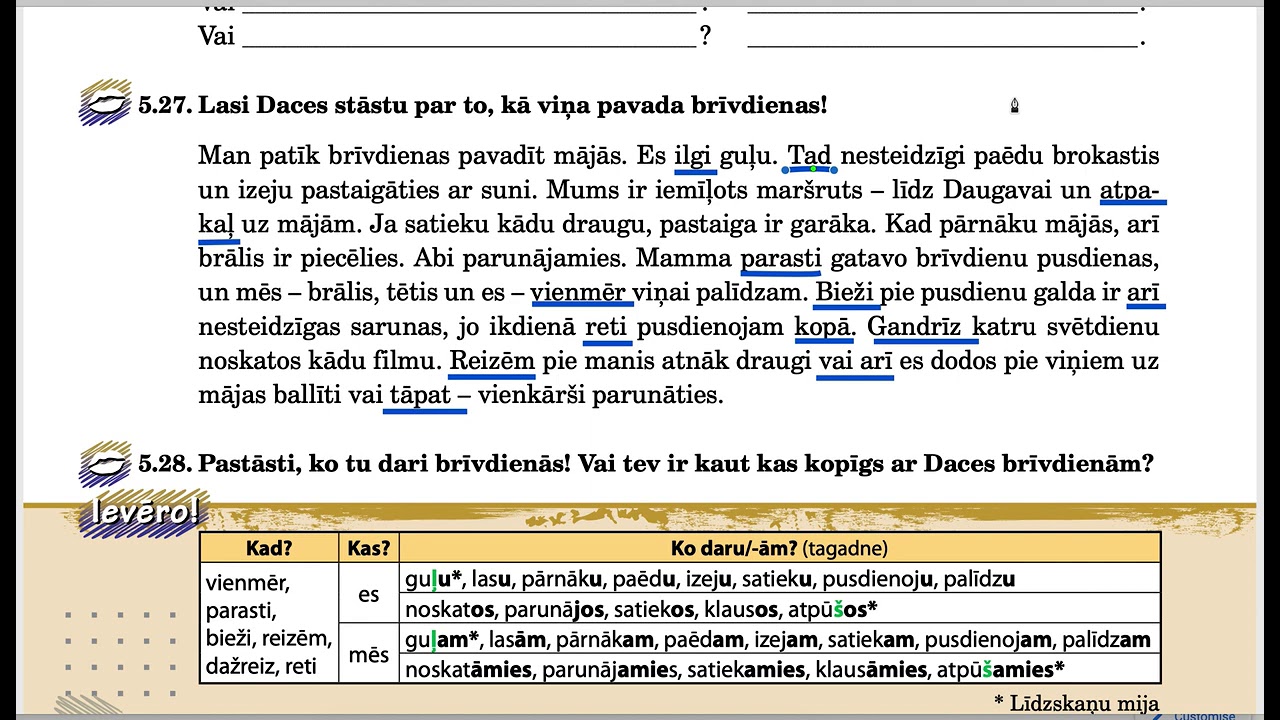The height and width of the screenshot is (720, 1280).
Task: Click the underlined word 'Gandrīz'
Action: pyautogui.click(x=915, y=327)
